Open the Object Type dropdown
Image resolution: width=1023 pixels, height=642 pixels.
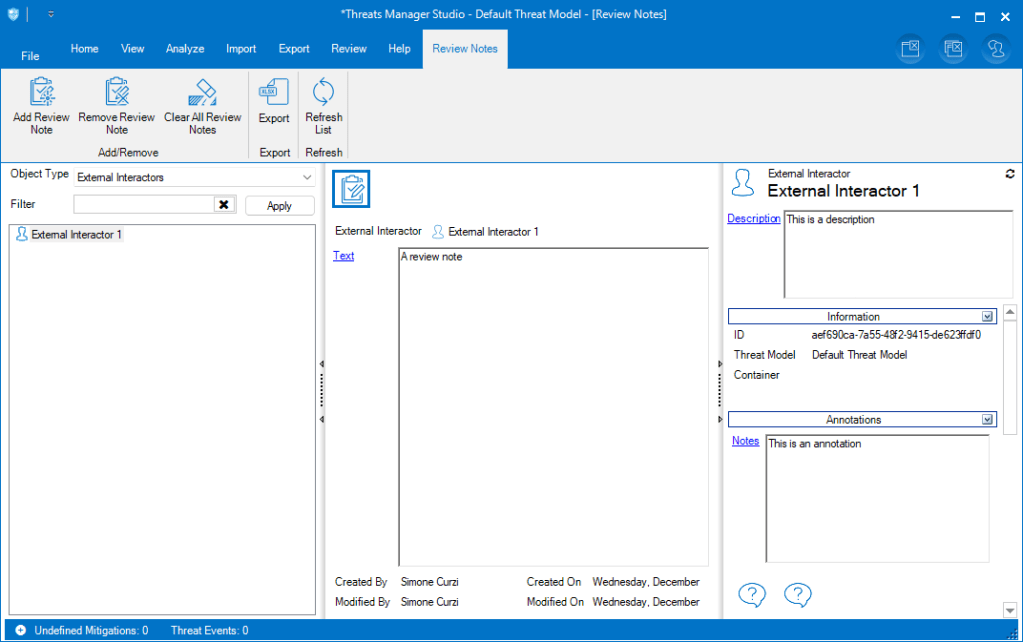click(307, 178)
